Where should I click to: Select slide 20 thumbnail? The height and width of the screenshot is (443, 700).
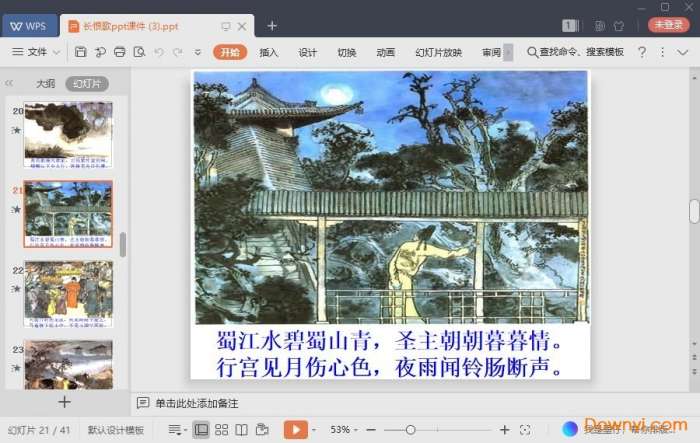pyautogui.click(x=68, y=134)
